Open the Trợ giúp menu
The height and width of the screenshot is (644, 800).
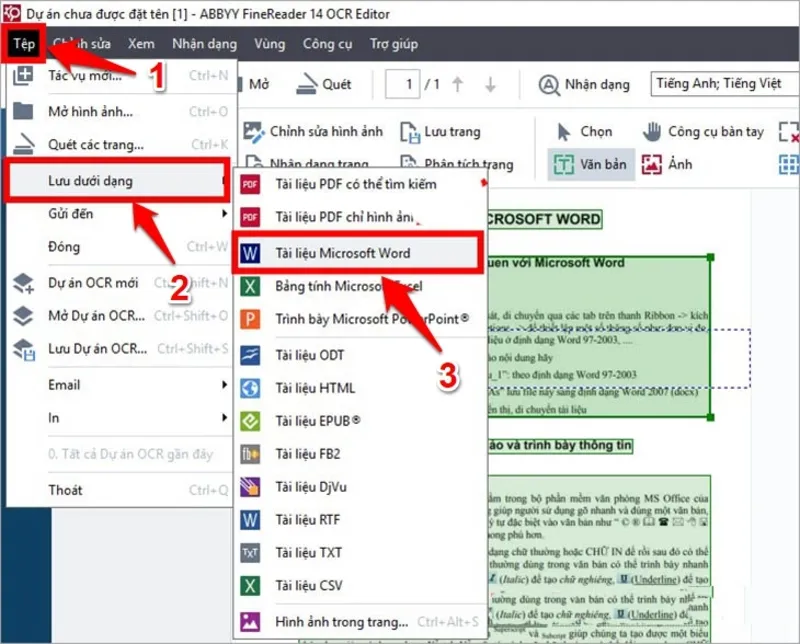point(393,44)
